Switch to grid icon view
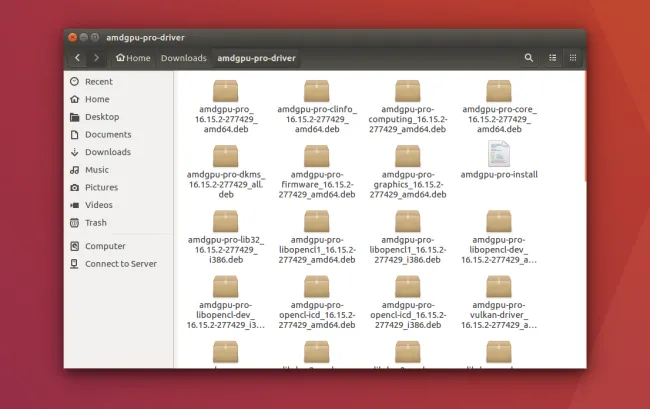The width and height of the screenshot is (650, 409). (572, 58)
